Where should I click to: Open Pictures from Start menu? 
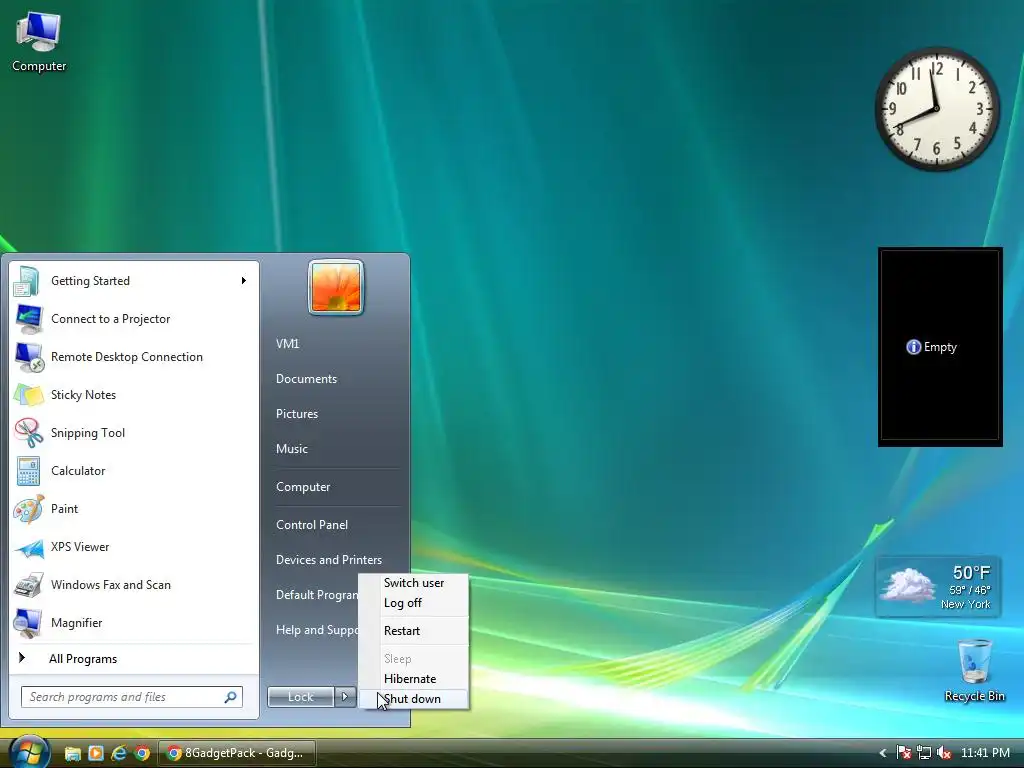296,413
